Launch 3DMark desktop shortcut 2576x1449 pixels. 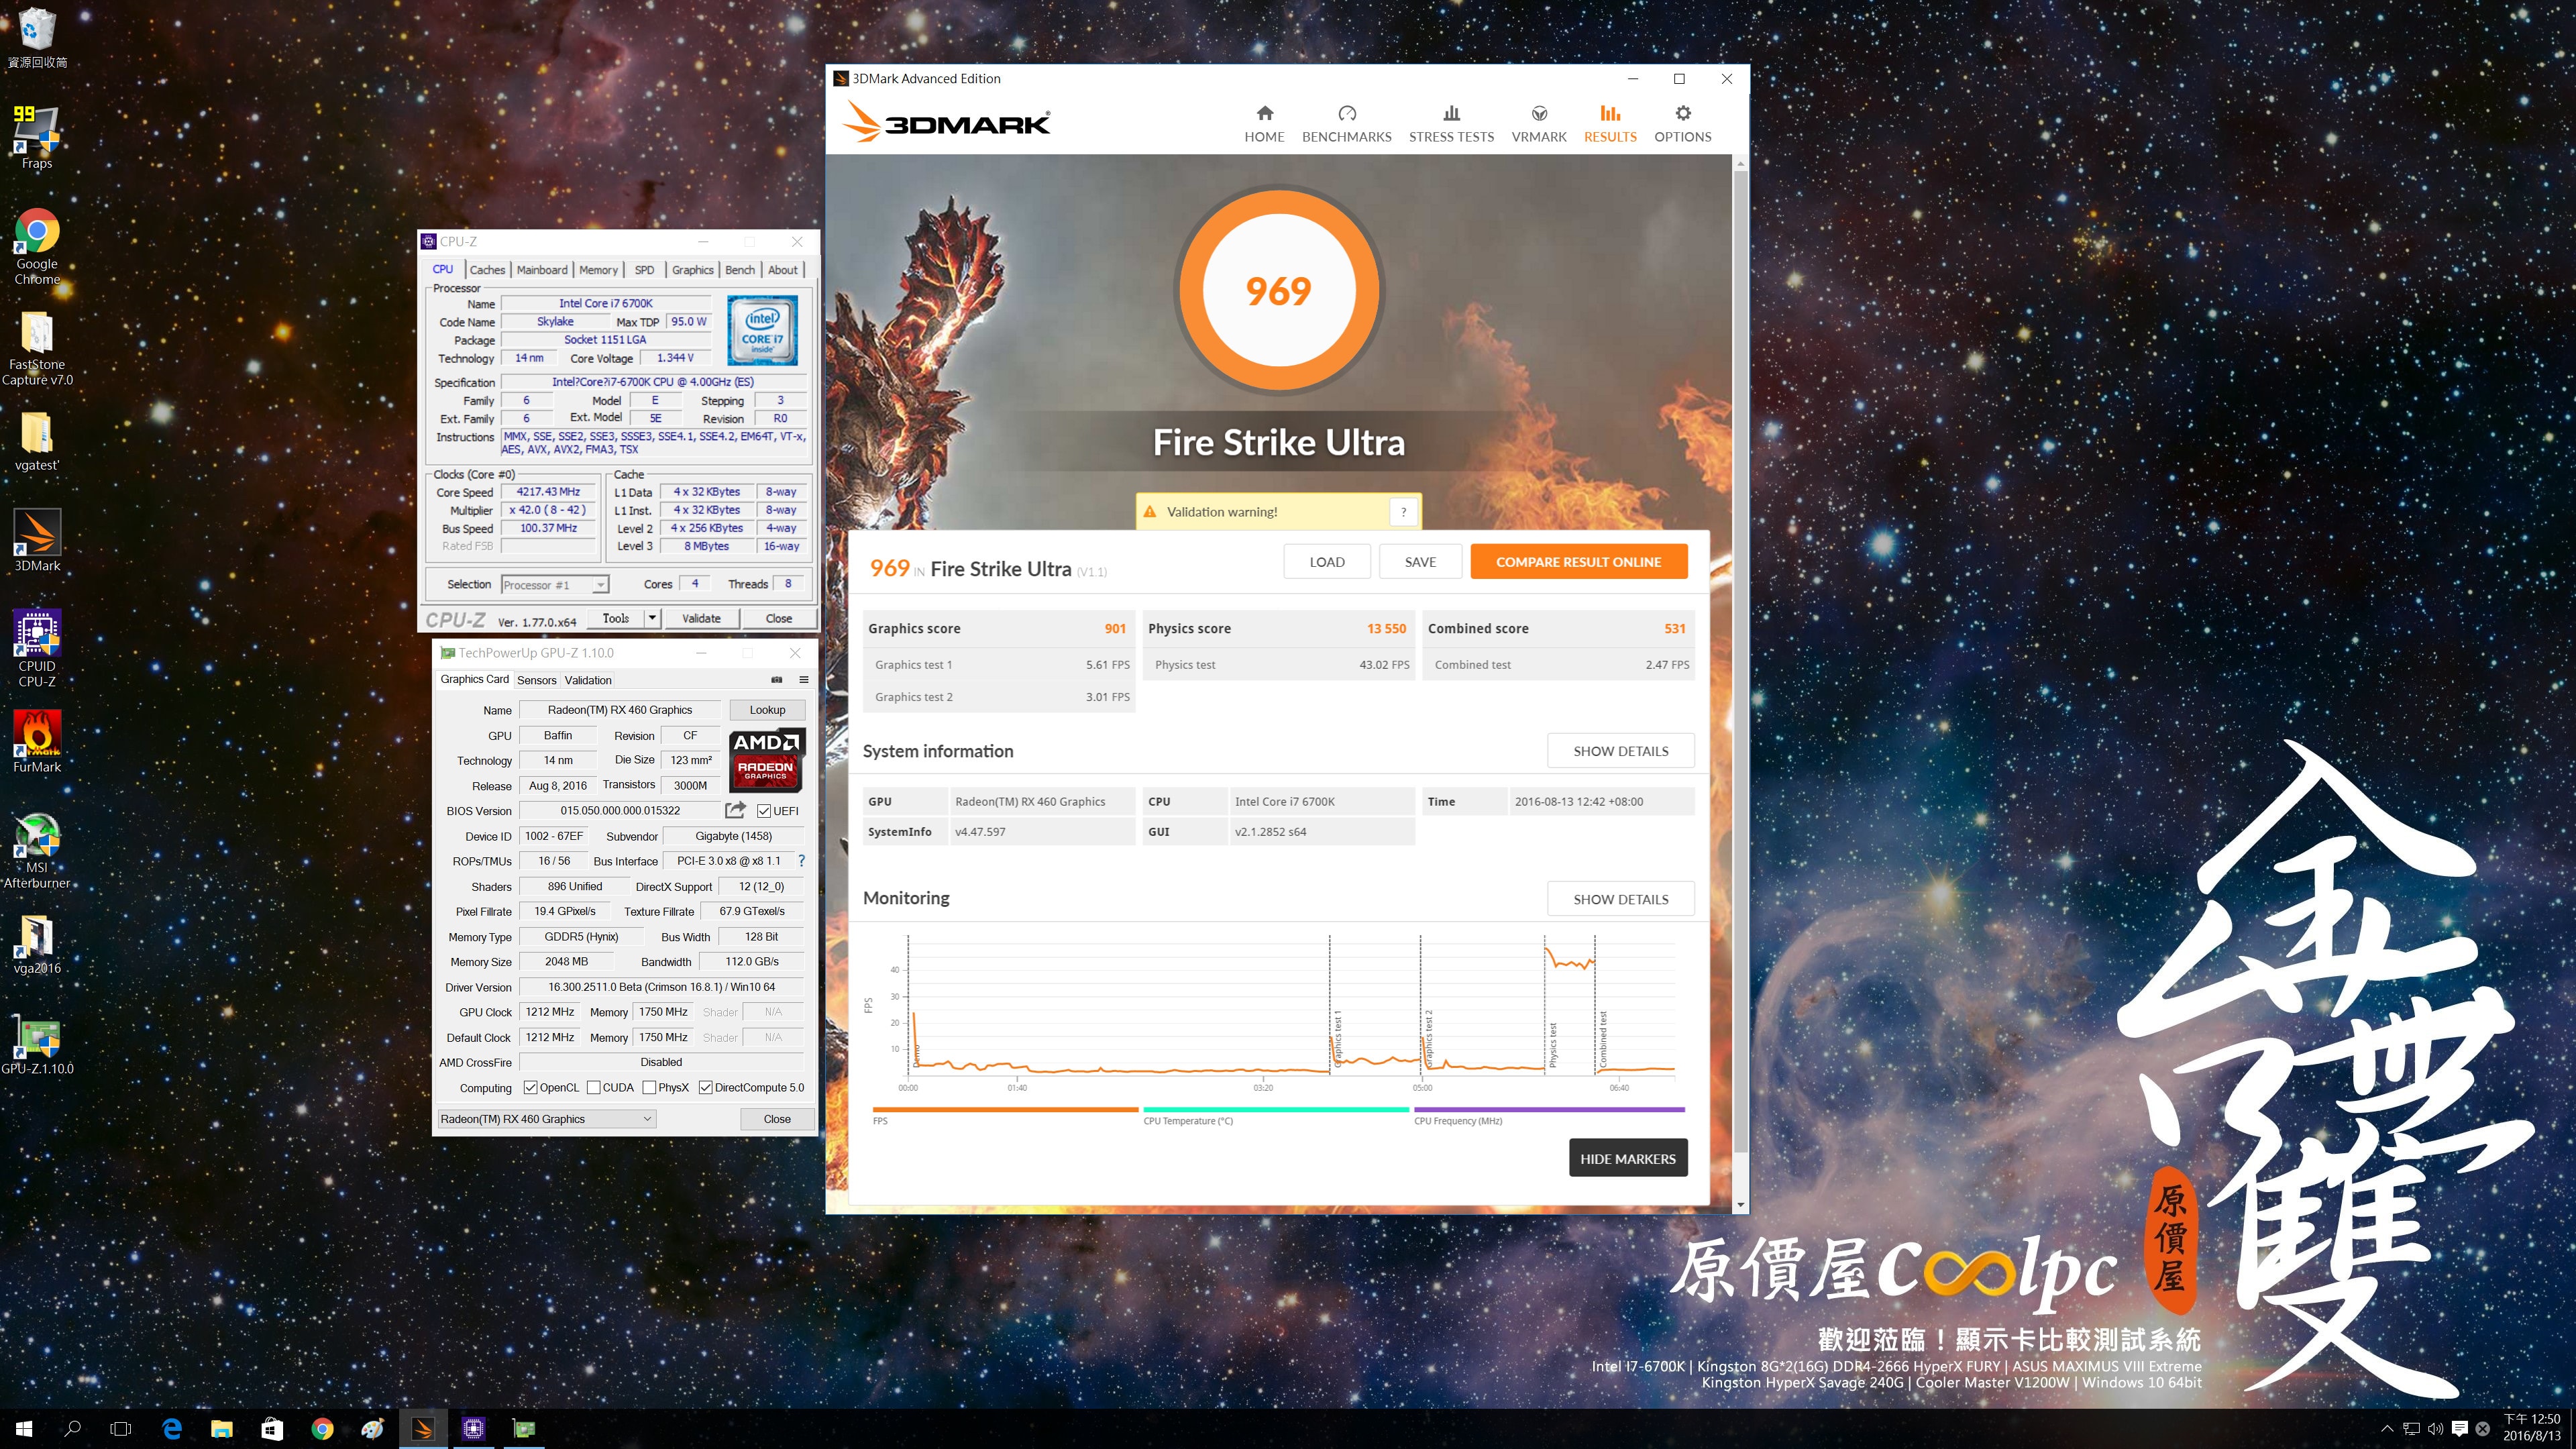click(x=37, y=540)
